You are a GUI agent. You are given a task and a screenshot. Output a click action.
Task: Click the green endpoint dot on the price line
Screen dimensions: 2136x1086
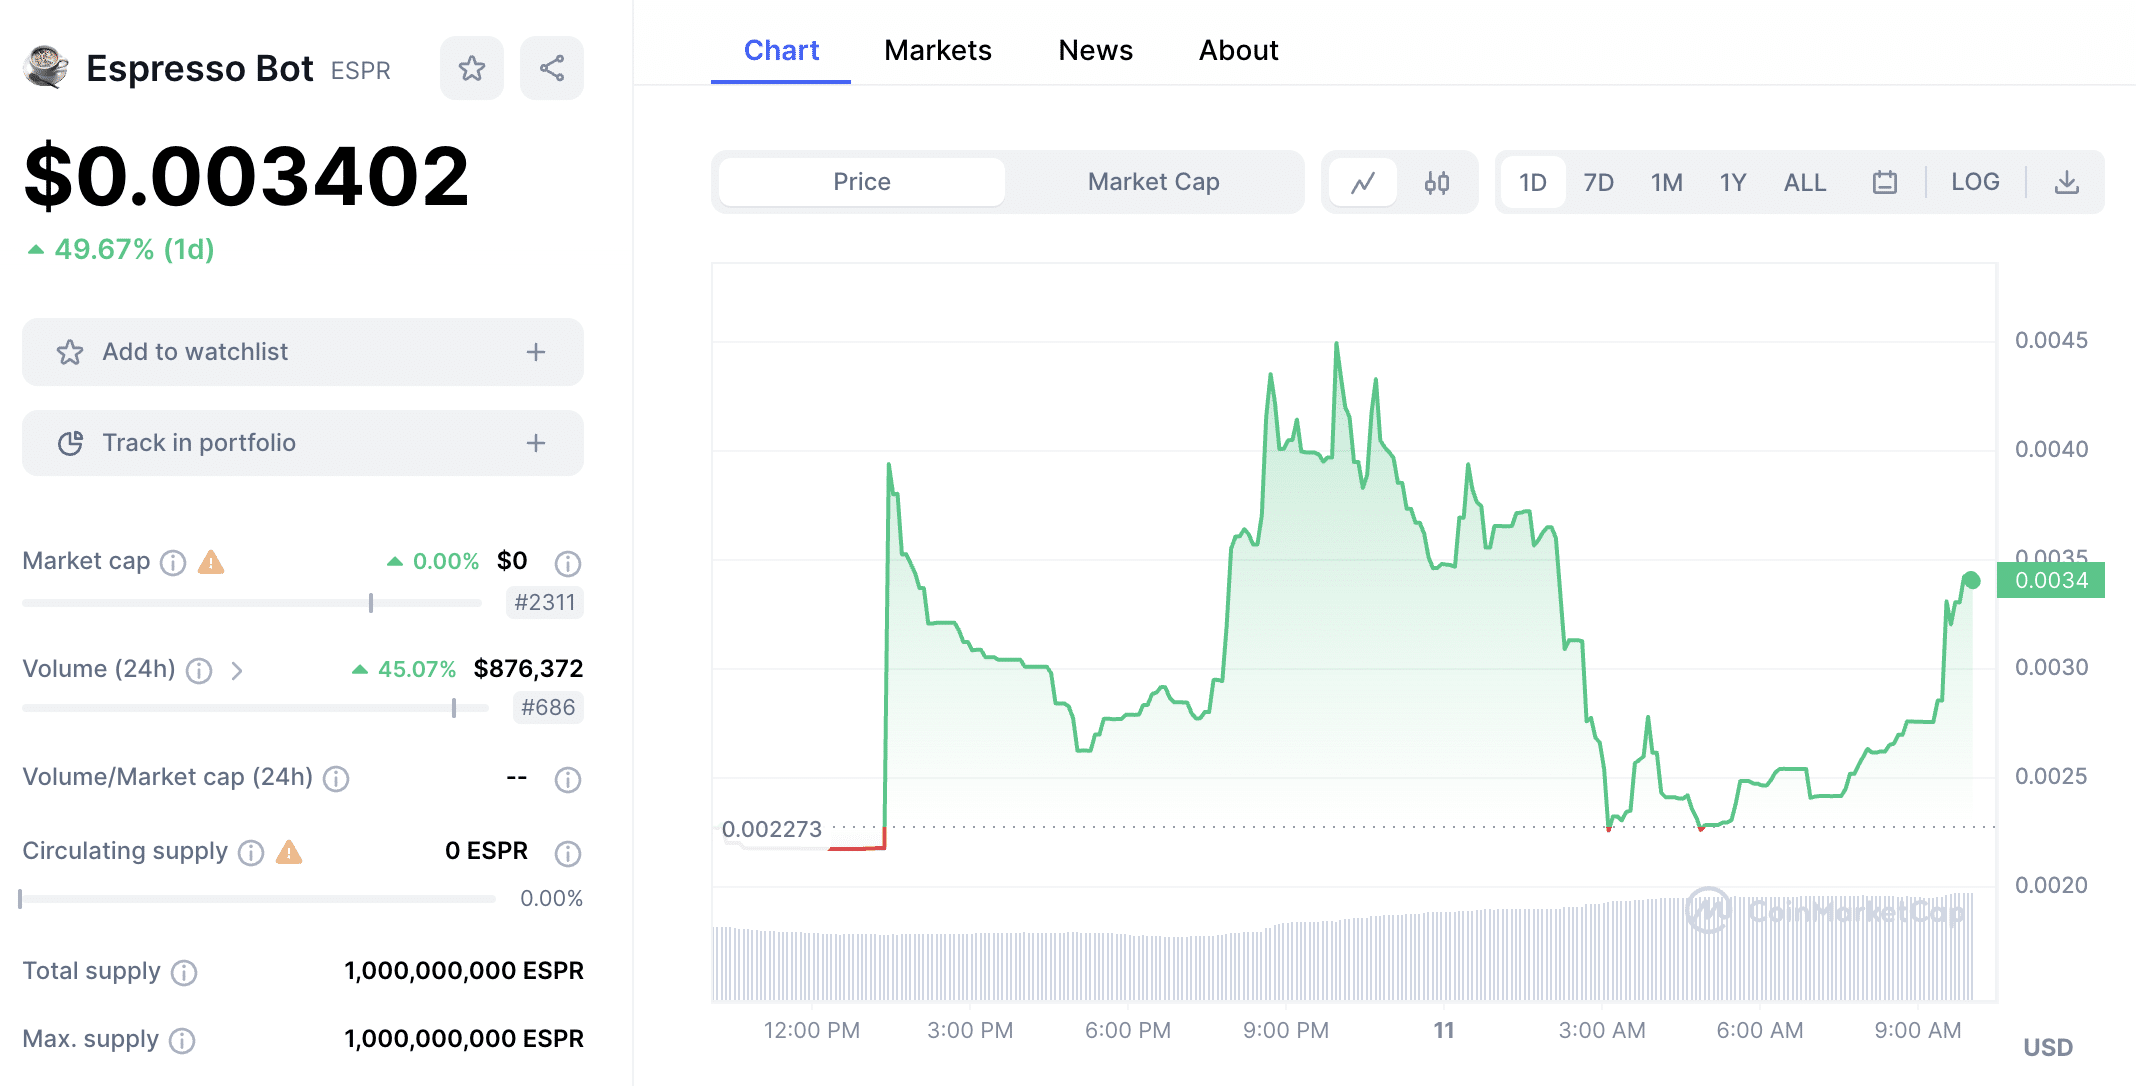click(x=1971, y=580)
